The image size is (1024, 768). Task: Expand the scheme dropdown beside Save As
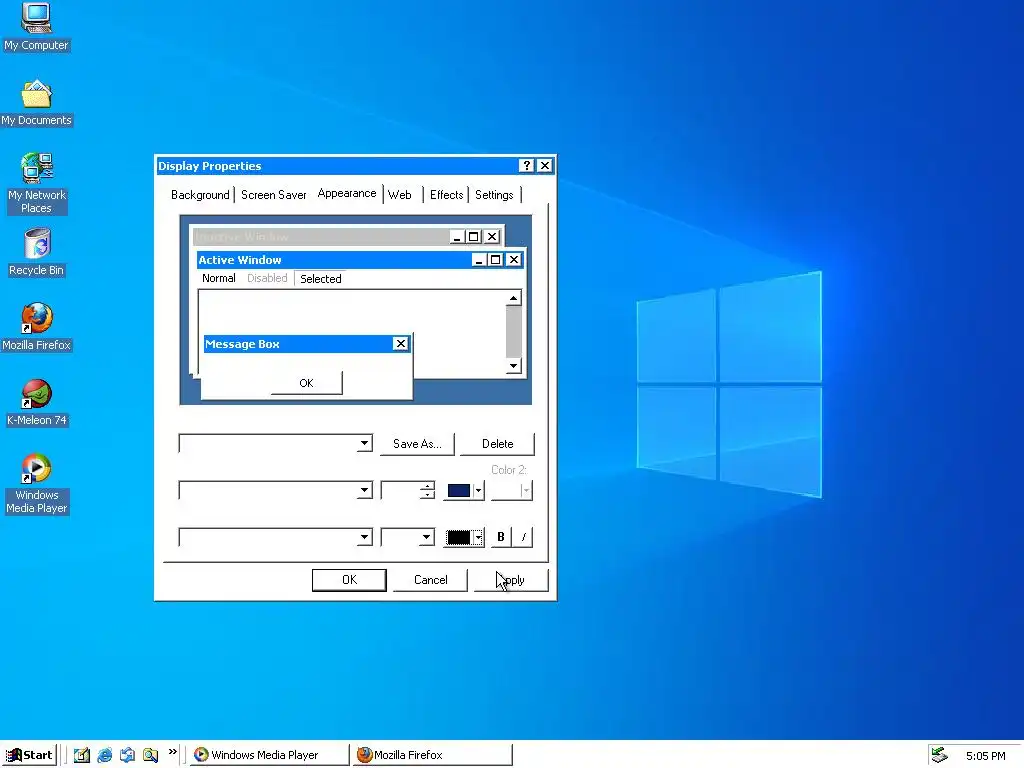(364, 444)
